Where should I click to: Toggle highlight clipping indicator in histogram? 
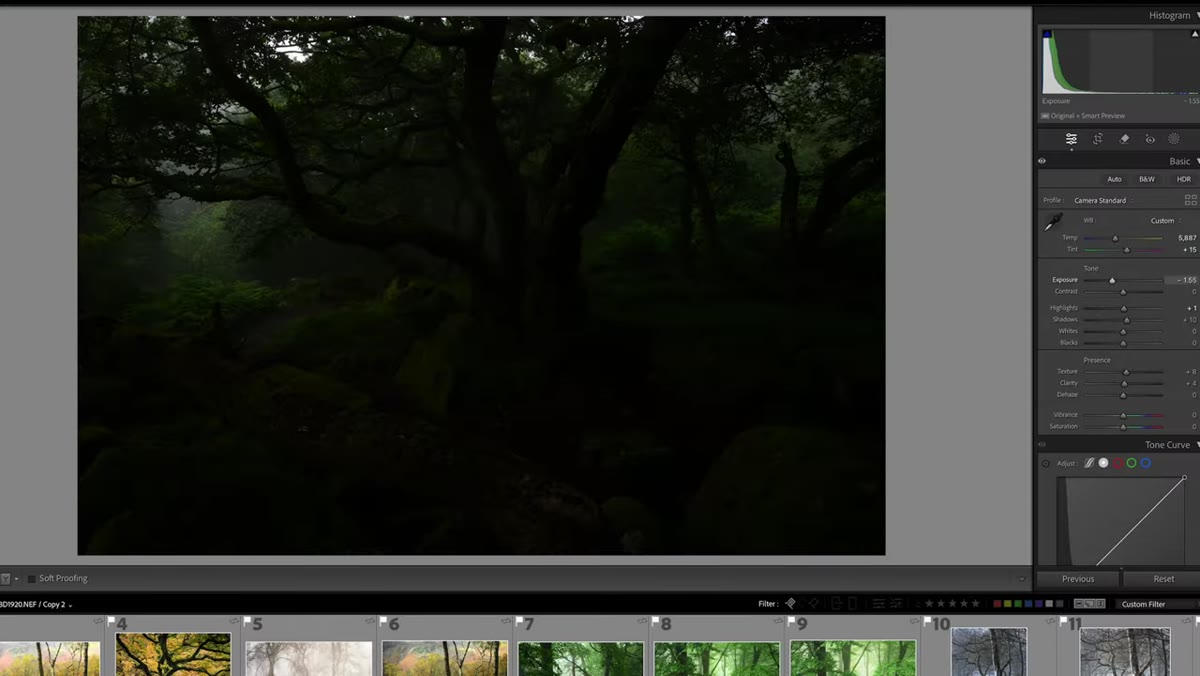(1194, 34)
